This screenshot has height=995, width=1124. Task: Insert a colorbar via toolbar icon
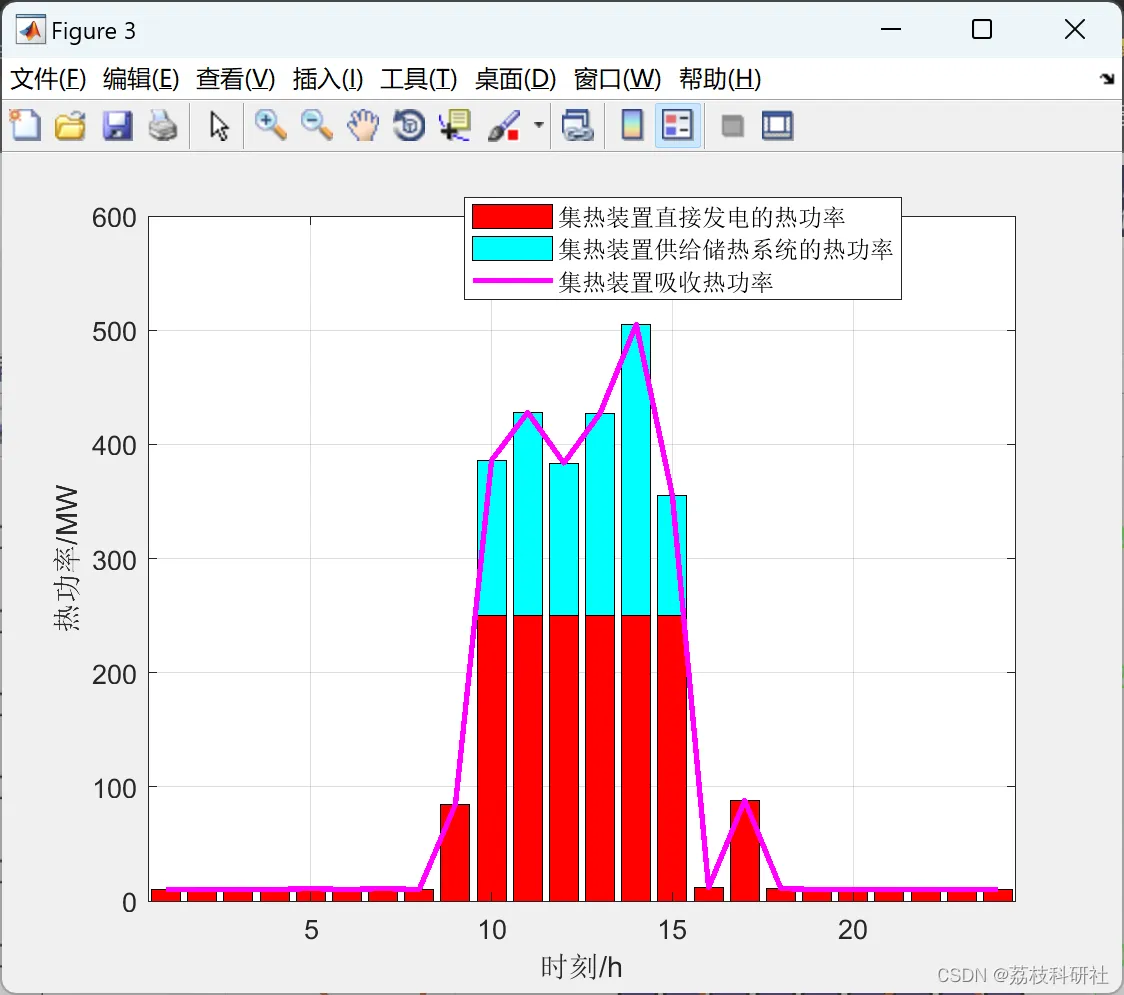point(632,125)
